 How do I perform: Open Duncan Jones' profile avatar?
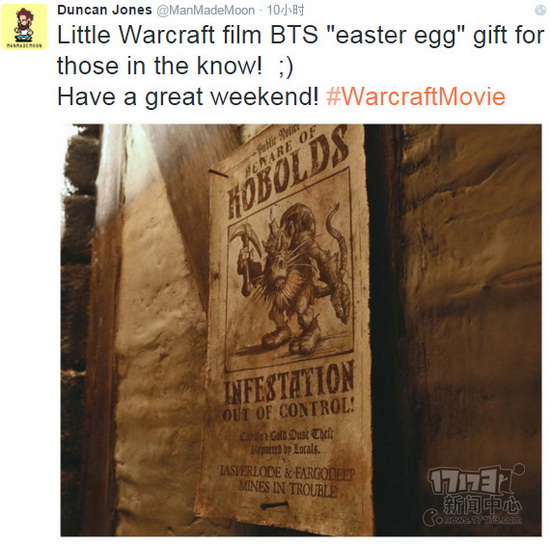click(x=24, y=27)
